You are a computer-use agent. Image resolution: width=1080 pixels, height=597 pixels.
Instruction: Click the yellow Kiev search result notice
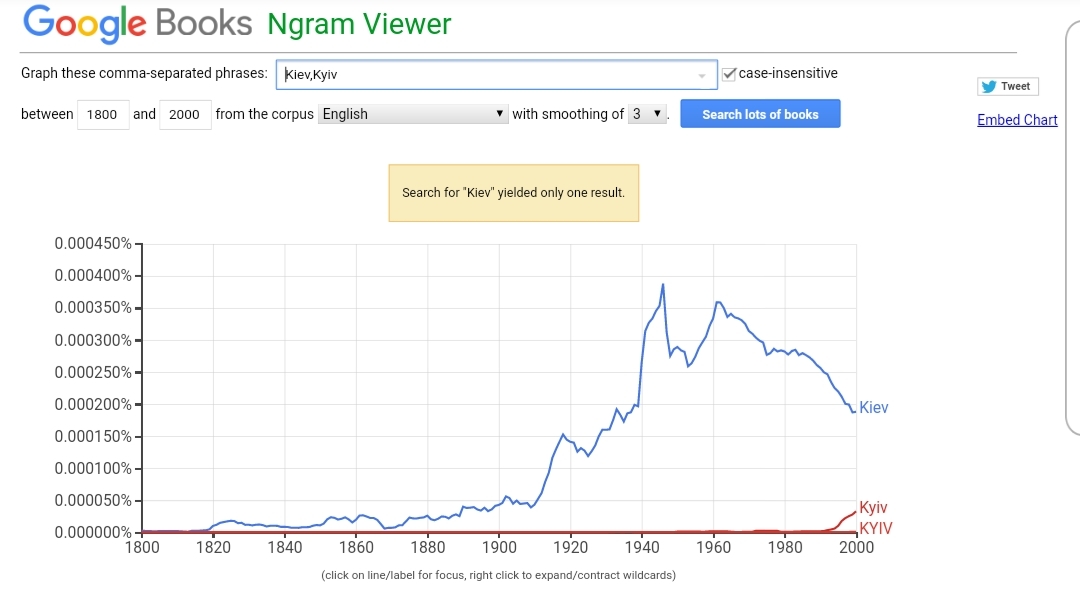click(x=513, y=192)
